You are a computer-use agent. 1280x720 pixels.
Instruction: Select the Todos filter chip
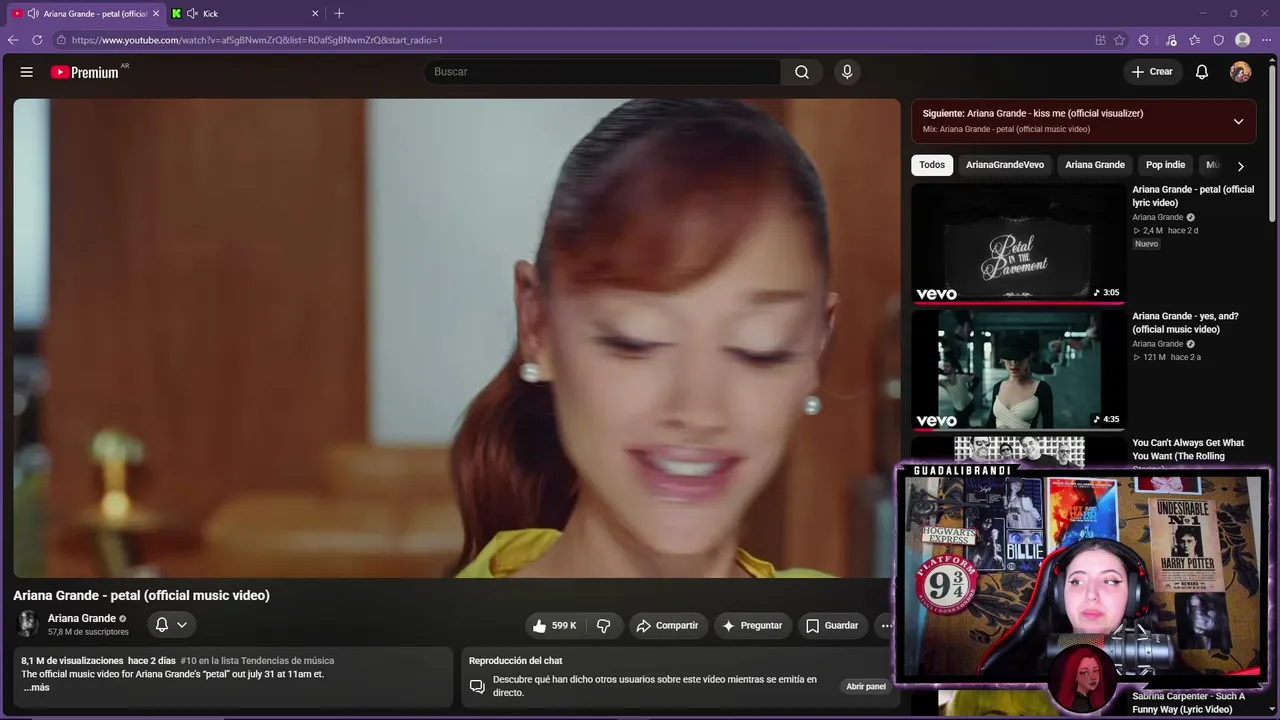932,165
